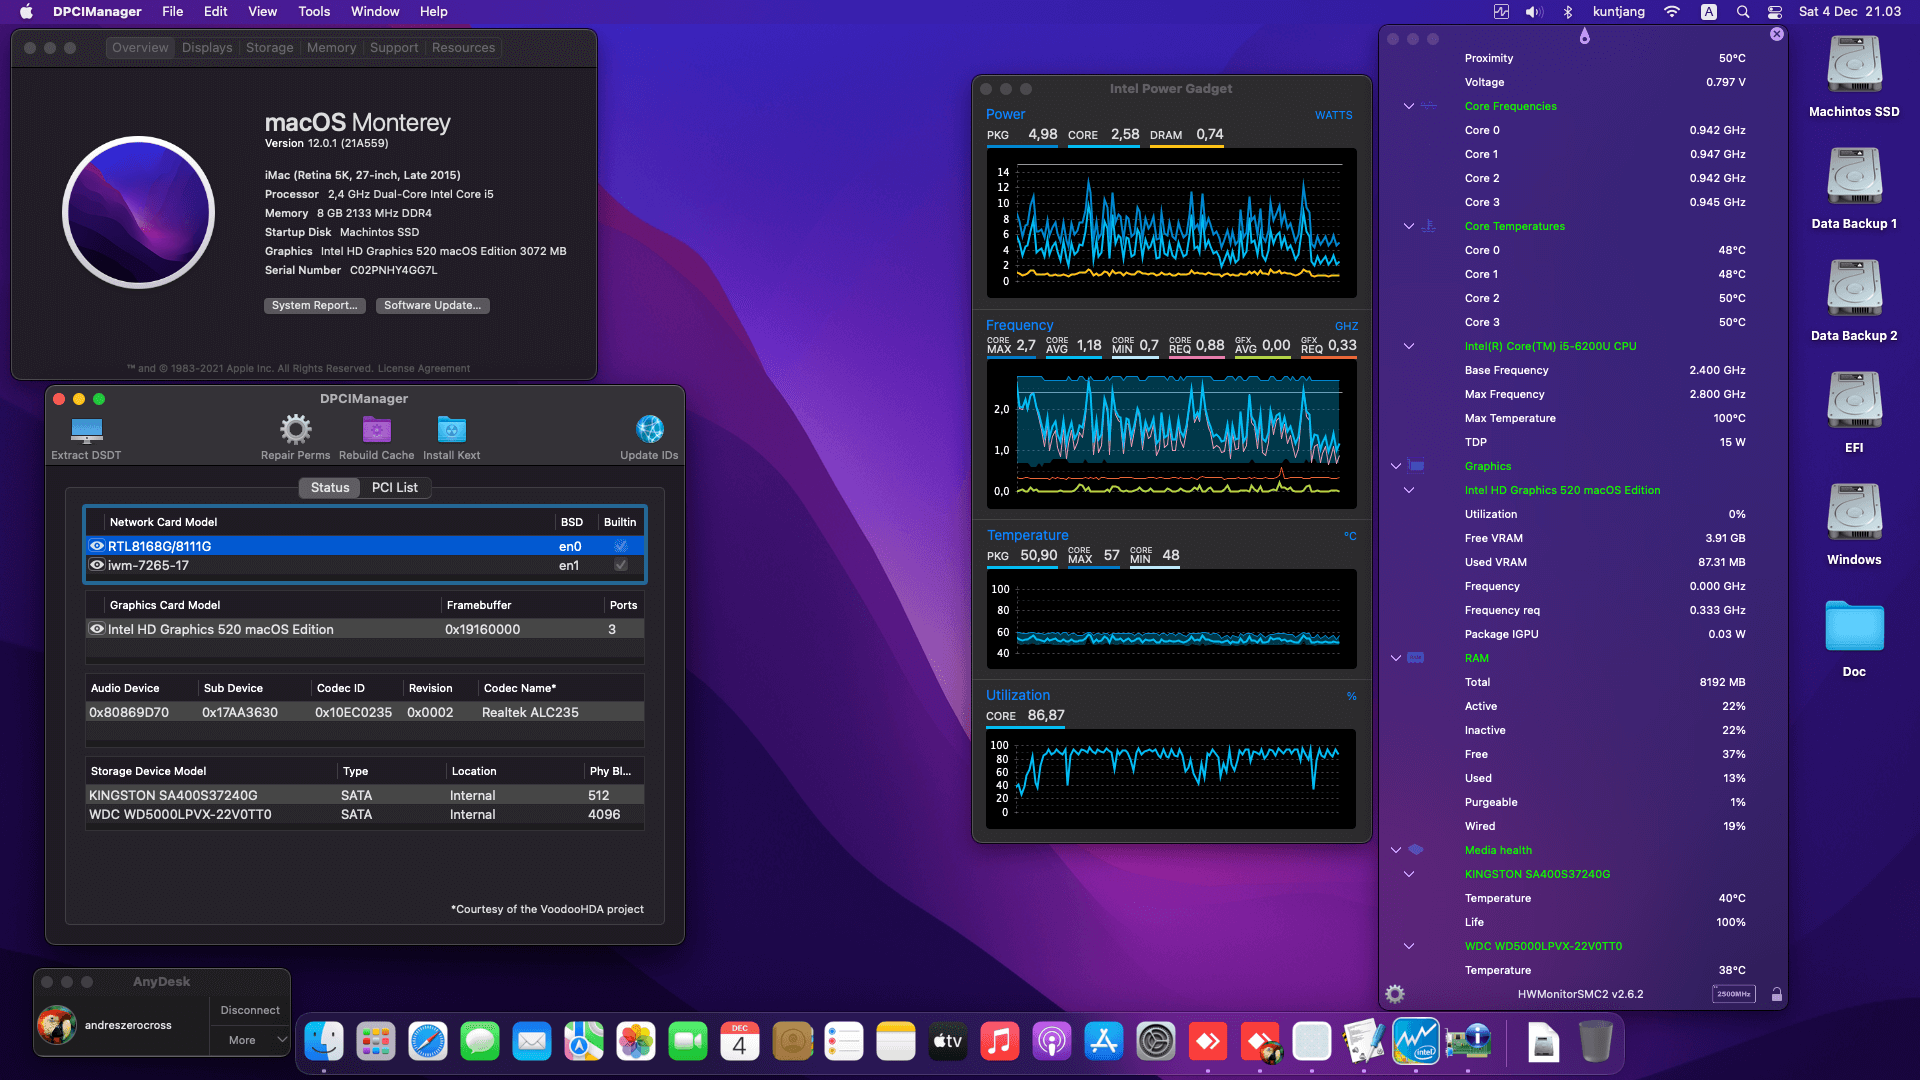Select the Status tab in DPCIManager
The width and height of the screenshot is (1920, 1080).
tap(330, 488)
